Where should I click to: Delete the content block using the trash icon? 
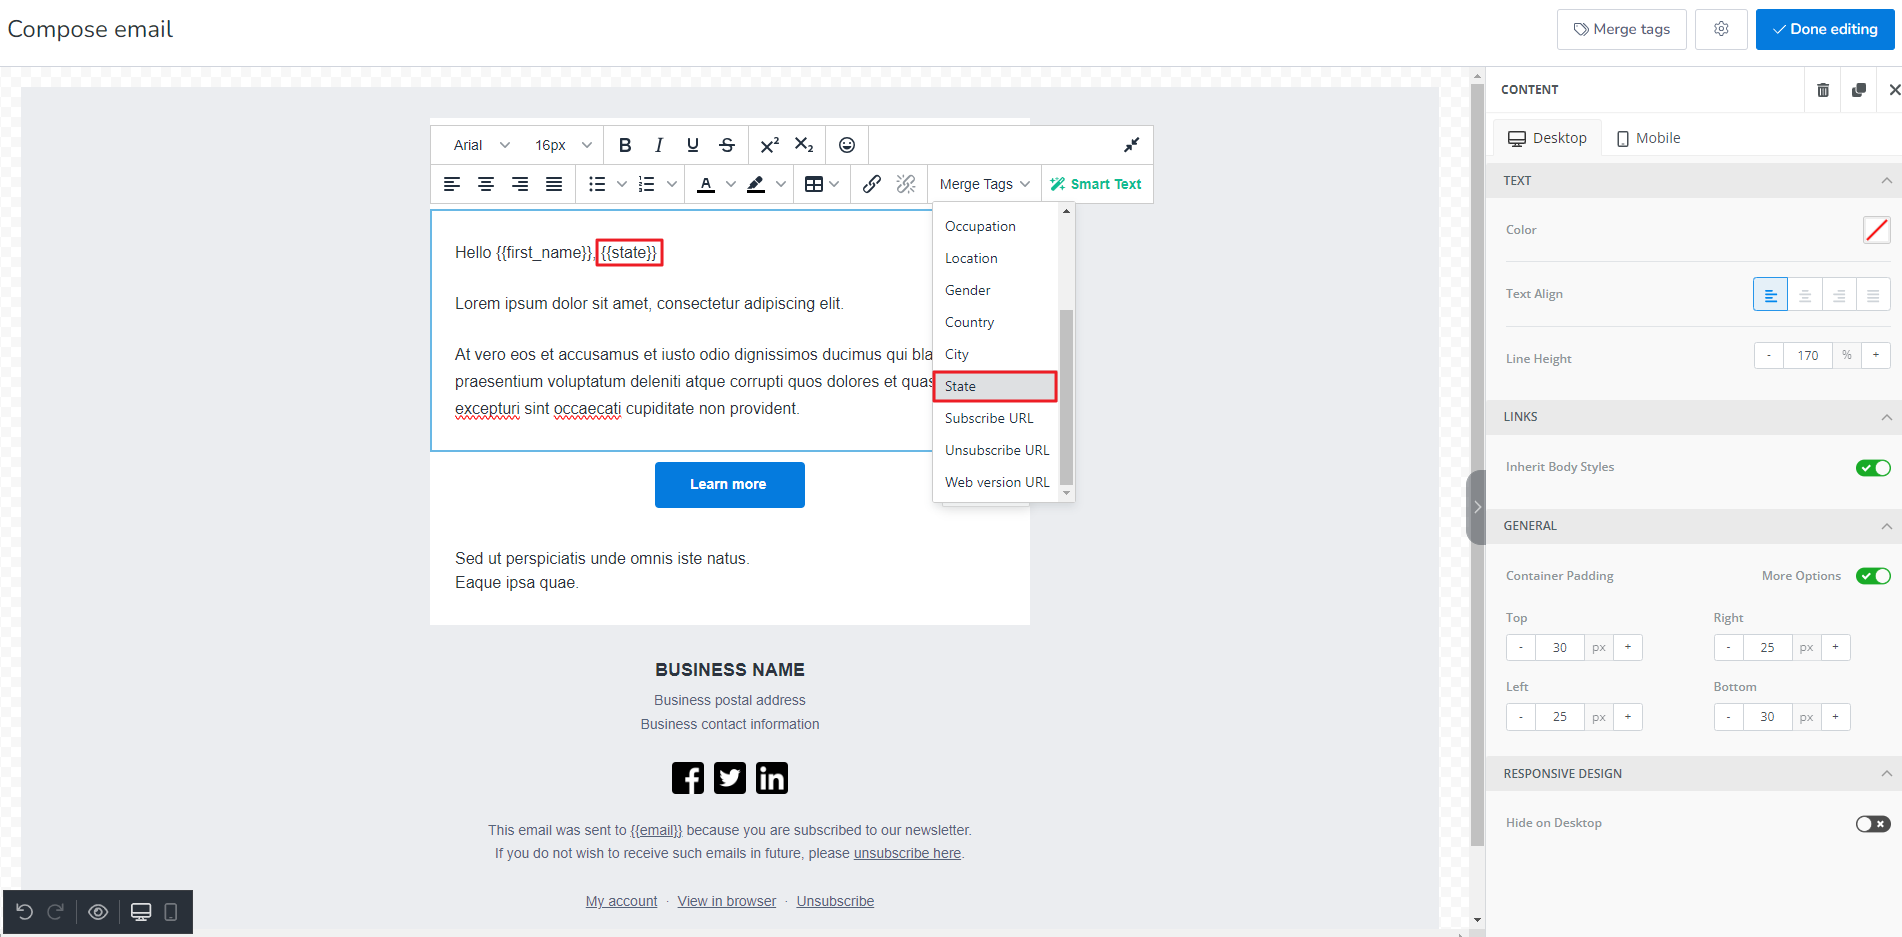(x=1823, y=90)
